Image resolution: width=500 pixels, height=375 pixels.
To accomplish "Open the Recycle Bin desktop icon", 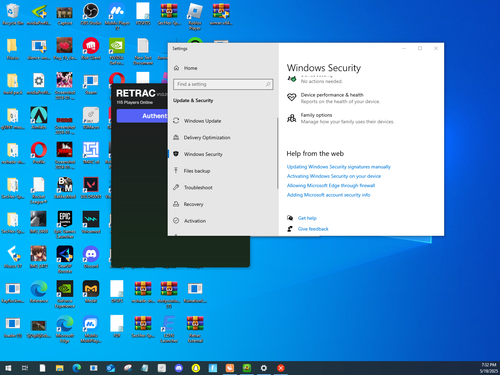I will (x=13, y=14).
